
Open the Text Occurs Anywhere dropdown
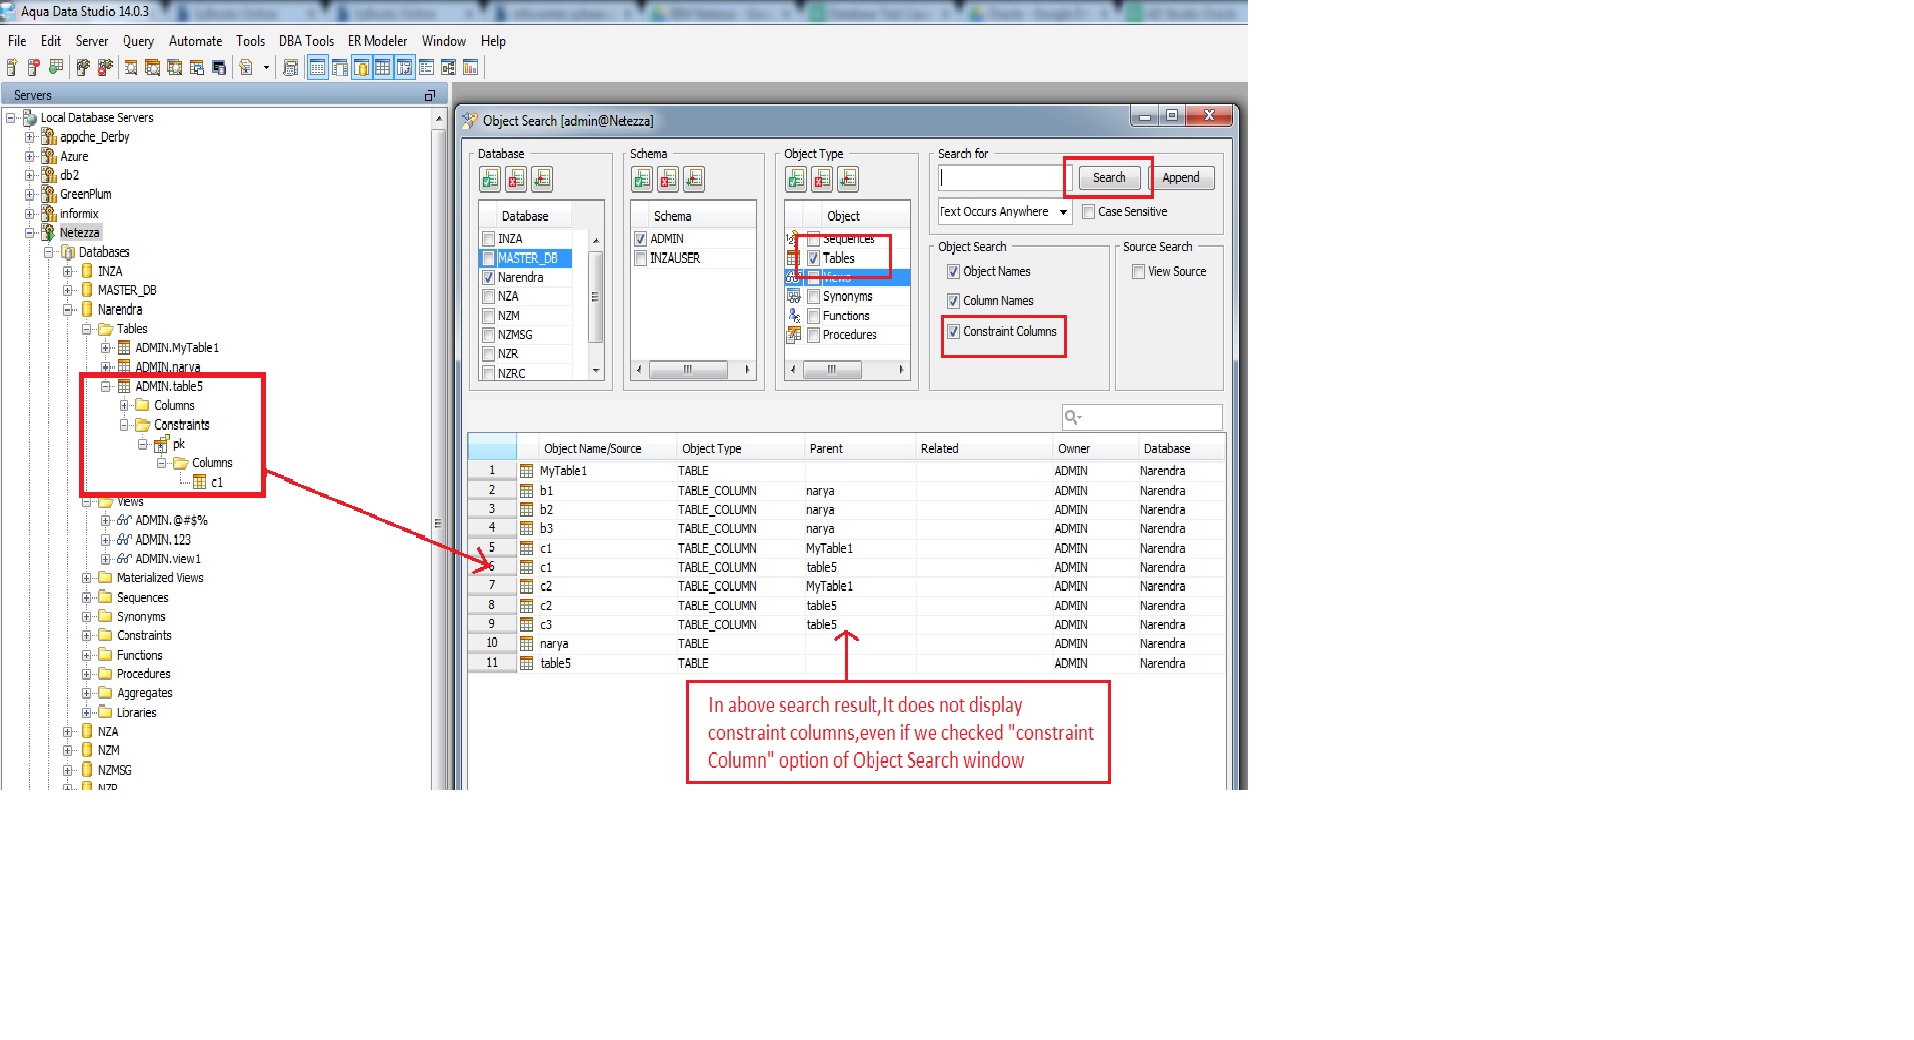click(1005, 212)
